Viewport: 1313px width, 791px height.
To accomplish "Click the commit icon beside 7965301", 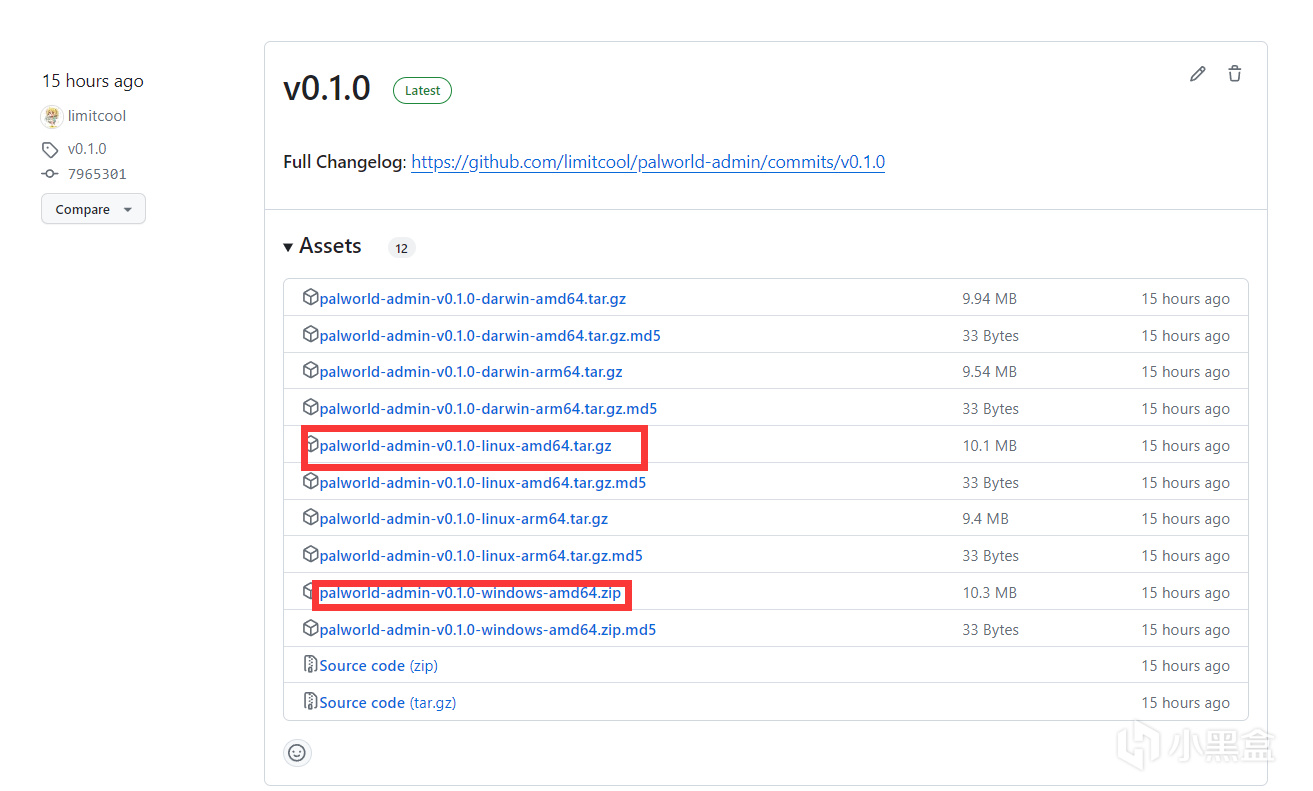I will tap(50, 174).
